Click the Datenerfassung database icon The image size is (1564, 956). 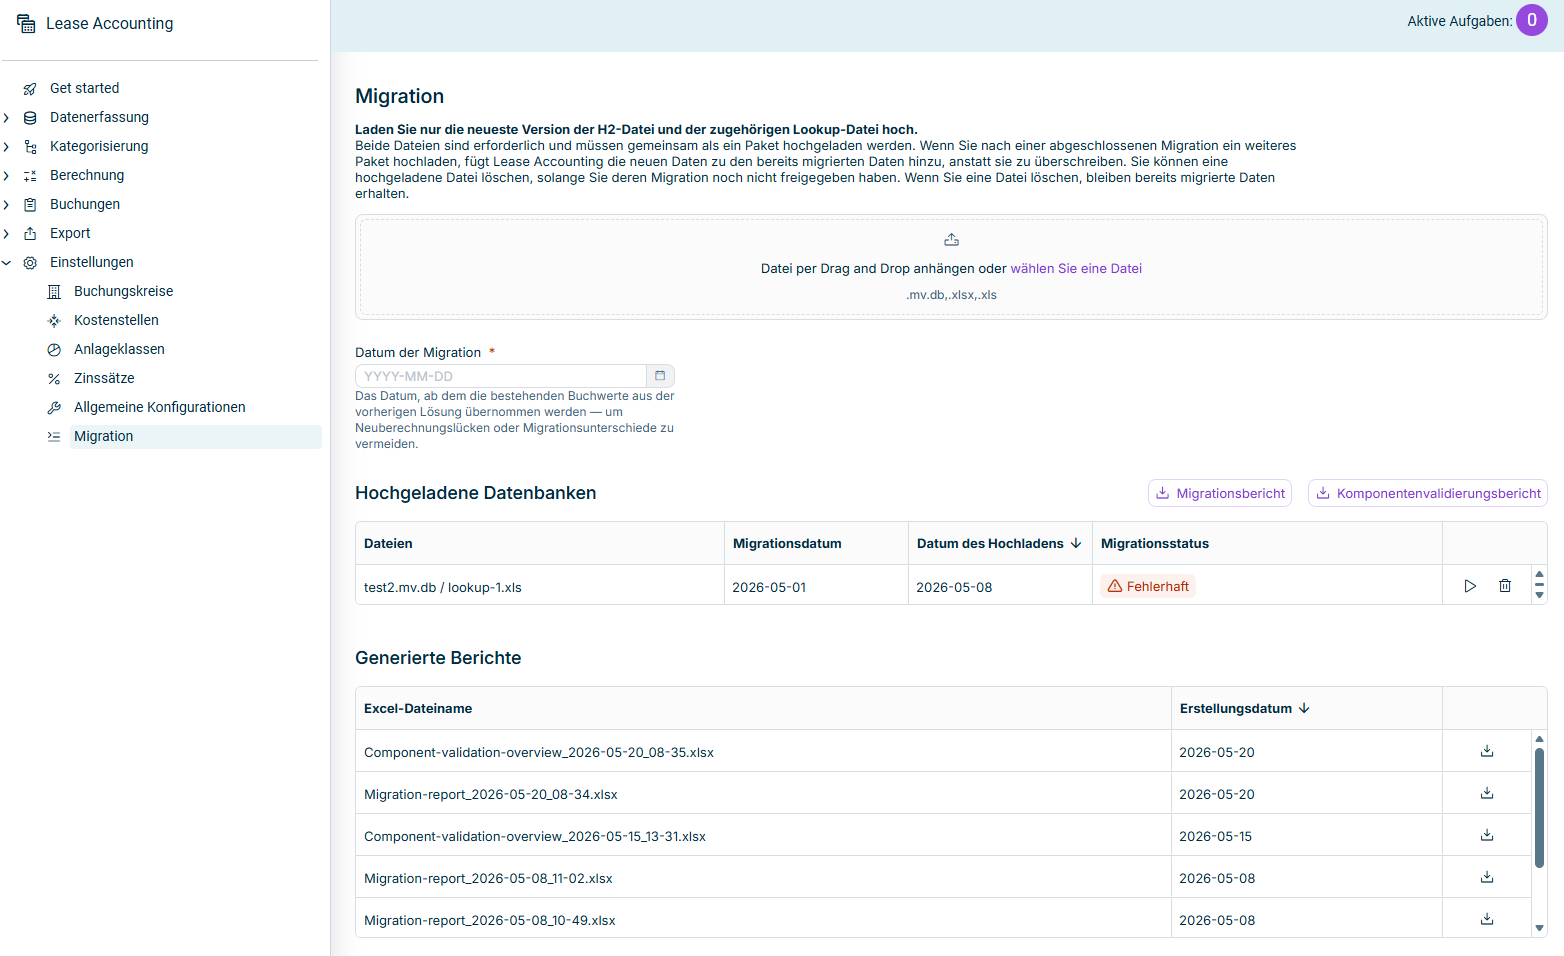pos(30,118)
